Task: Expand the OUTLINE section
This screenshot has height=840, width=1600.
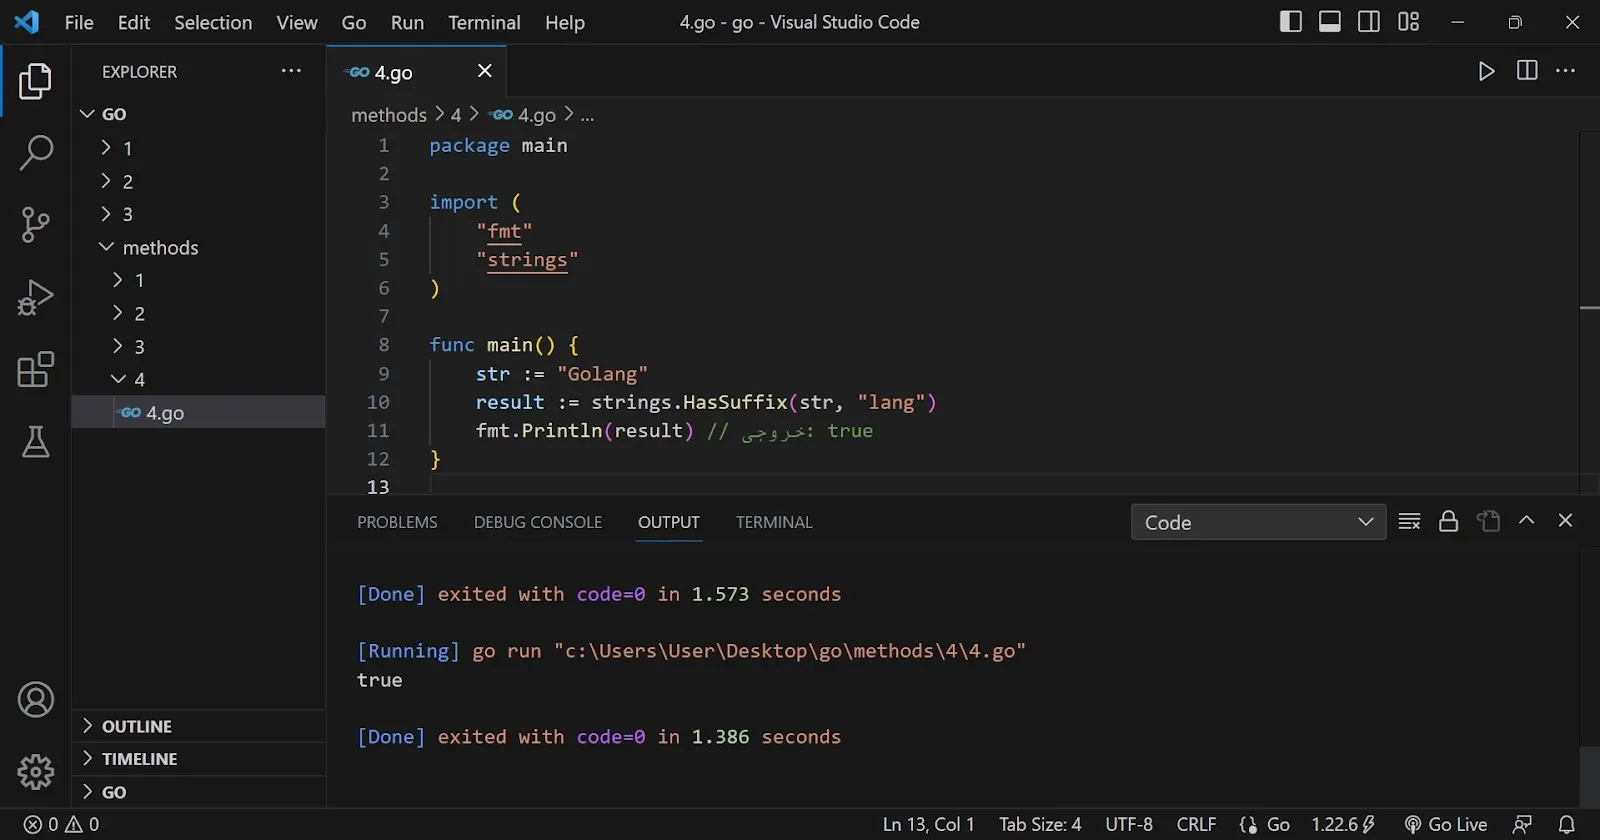Action: (198, 726)
